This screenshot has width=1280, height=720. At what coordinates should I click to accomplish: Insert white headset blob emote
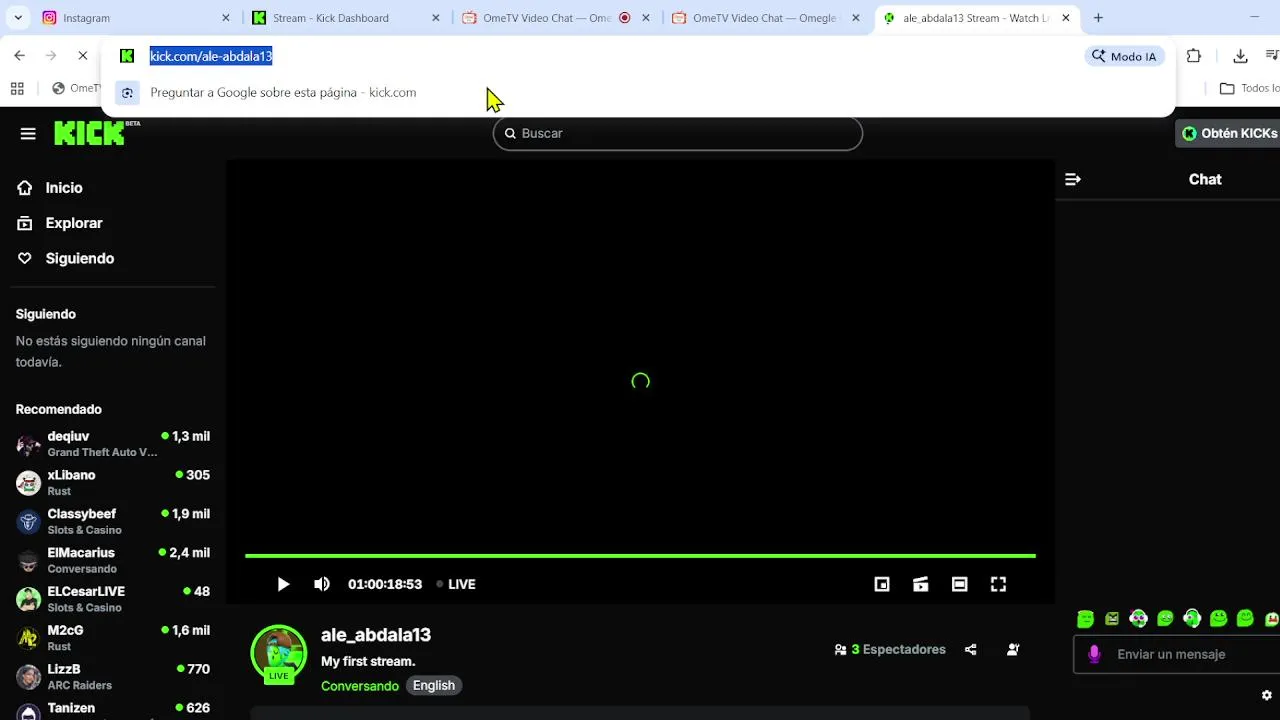pos(1192,619)
